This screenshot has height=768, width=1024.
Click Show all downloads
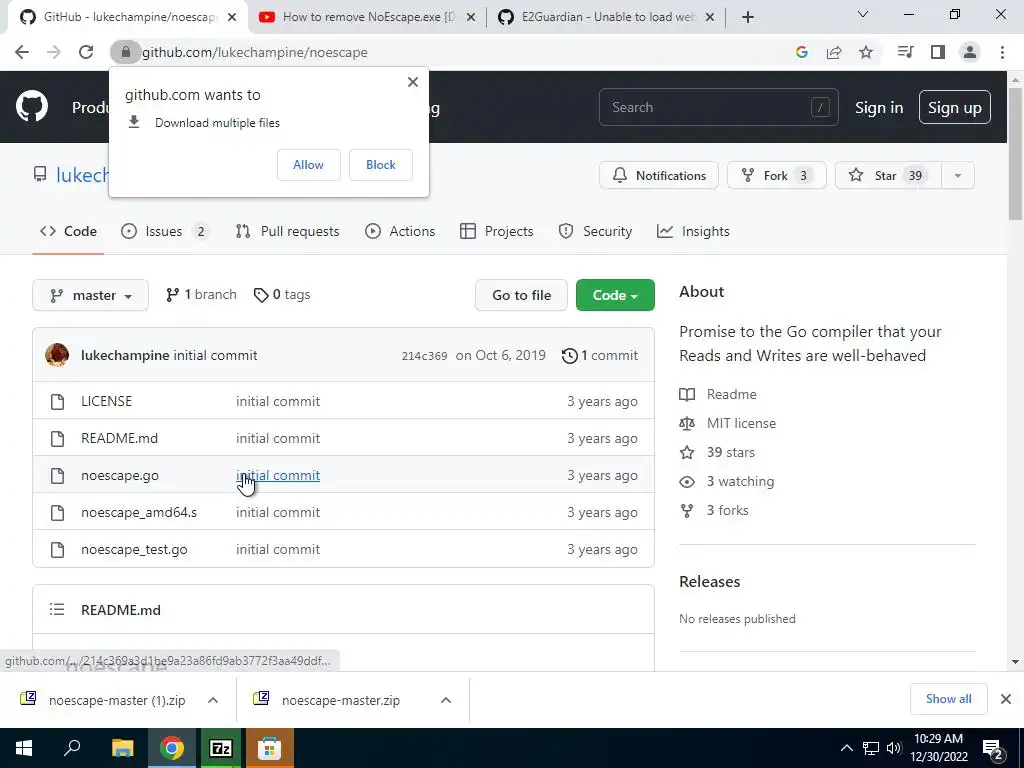(x=948, y=699)
